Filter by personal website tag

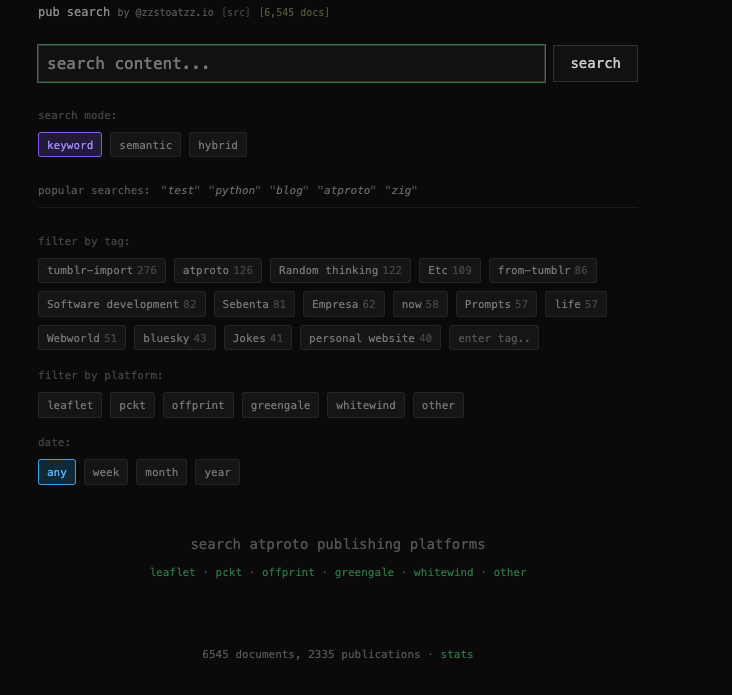point(370,338)
